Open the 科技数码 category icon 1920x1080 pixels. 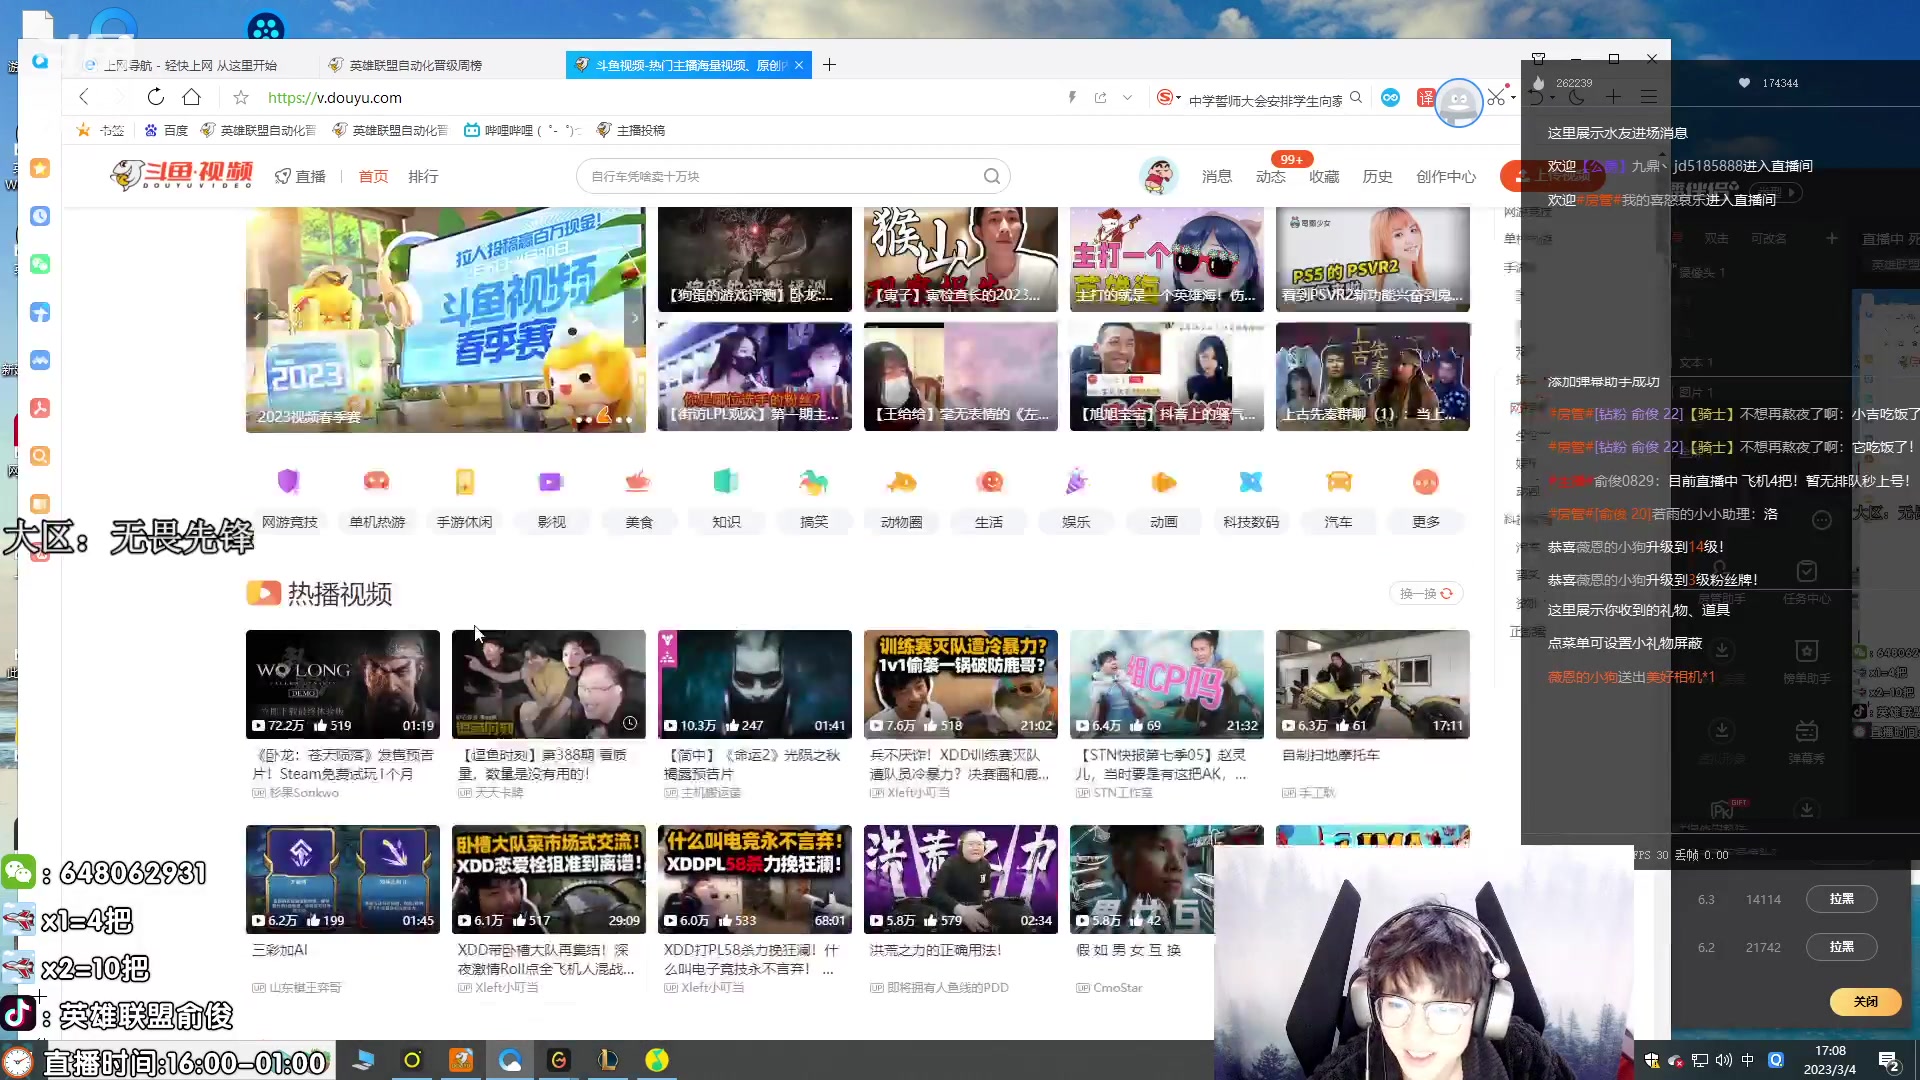click(x=1251, y=482)
